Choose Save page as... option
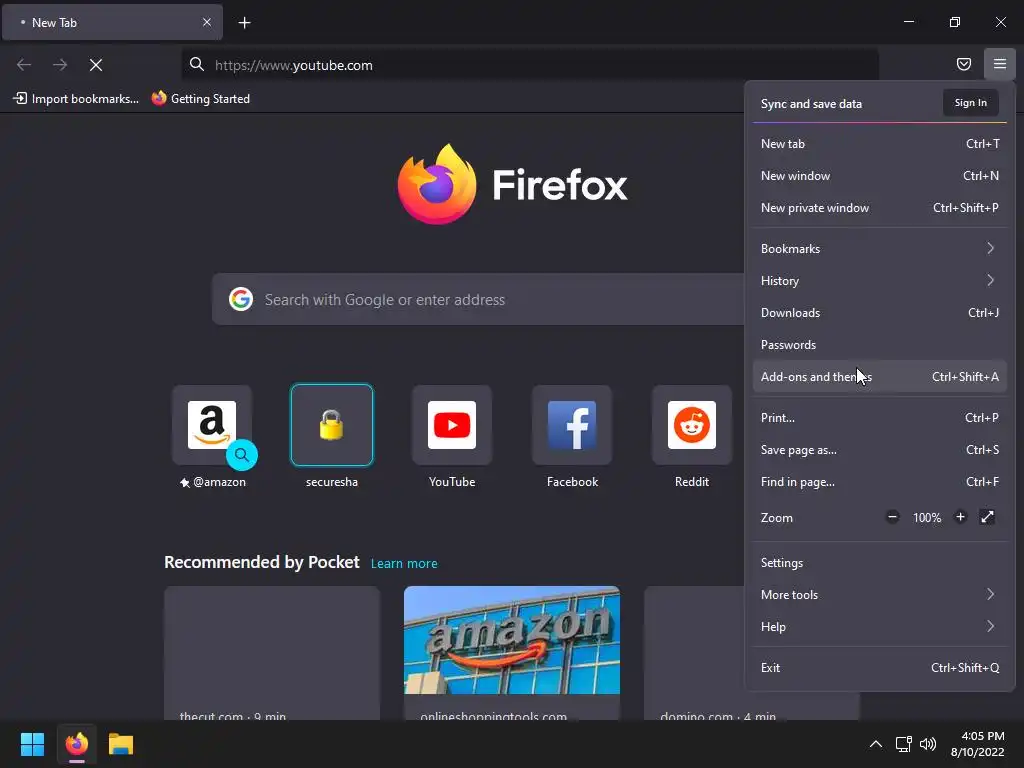The width and height of the screenshot is (1024, 768). point(879,449)
